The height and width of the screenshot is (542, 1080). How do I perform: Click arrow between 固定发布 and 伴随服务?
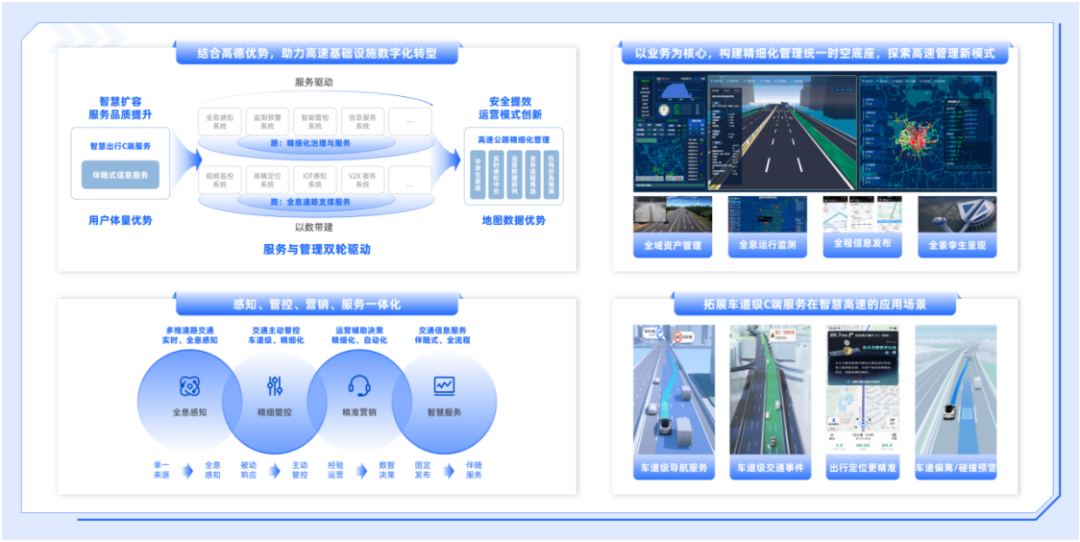coord(446,470)
